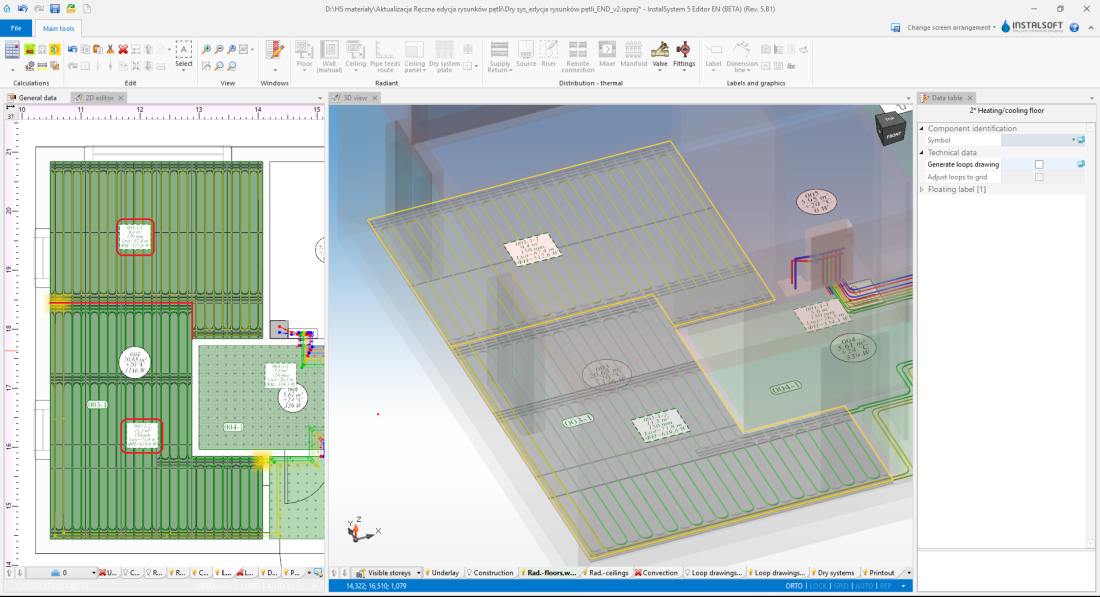Click the Zoom in magnifier icon
Image resolution: width=1100 pixels, height=597 pixels.
click(206, 50)
